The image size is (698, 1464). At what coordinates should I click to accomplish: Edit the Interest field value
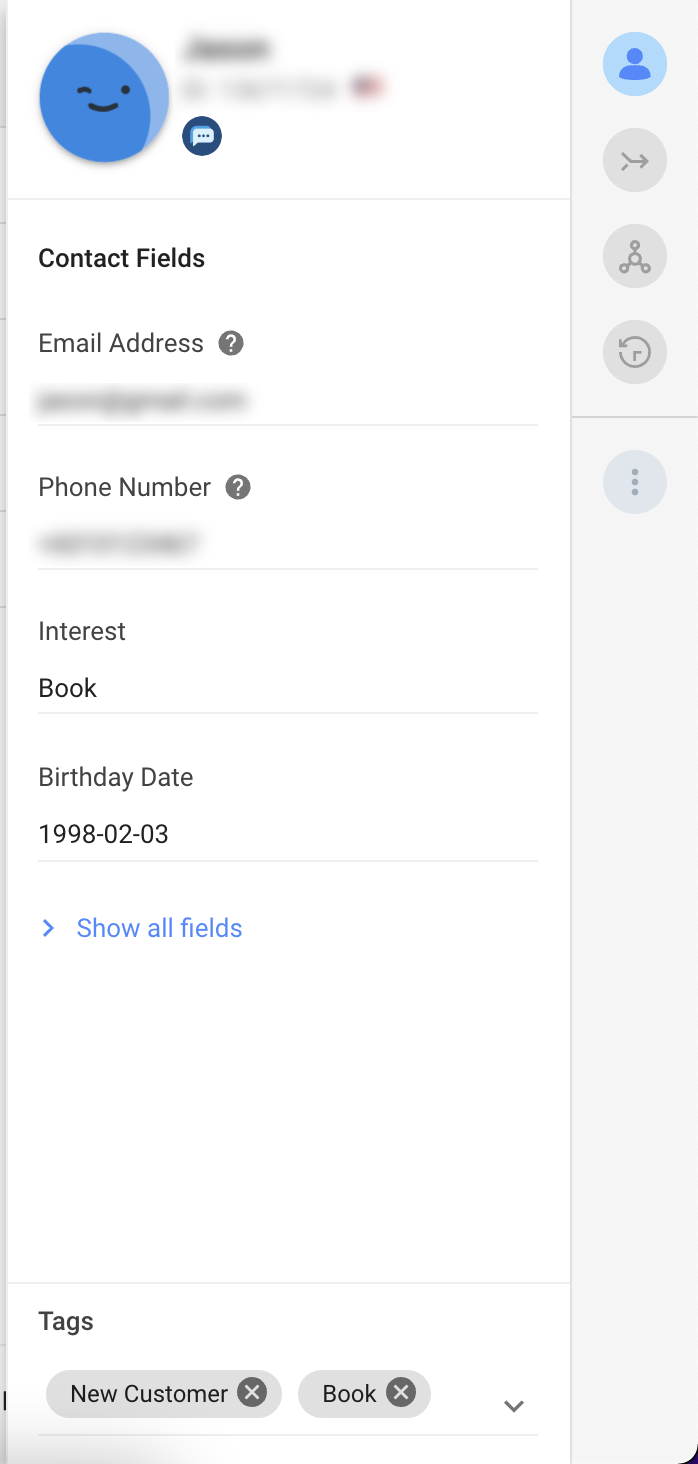[287, 689]
